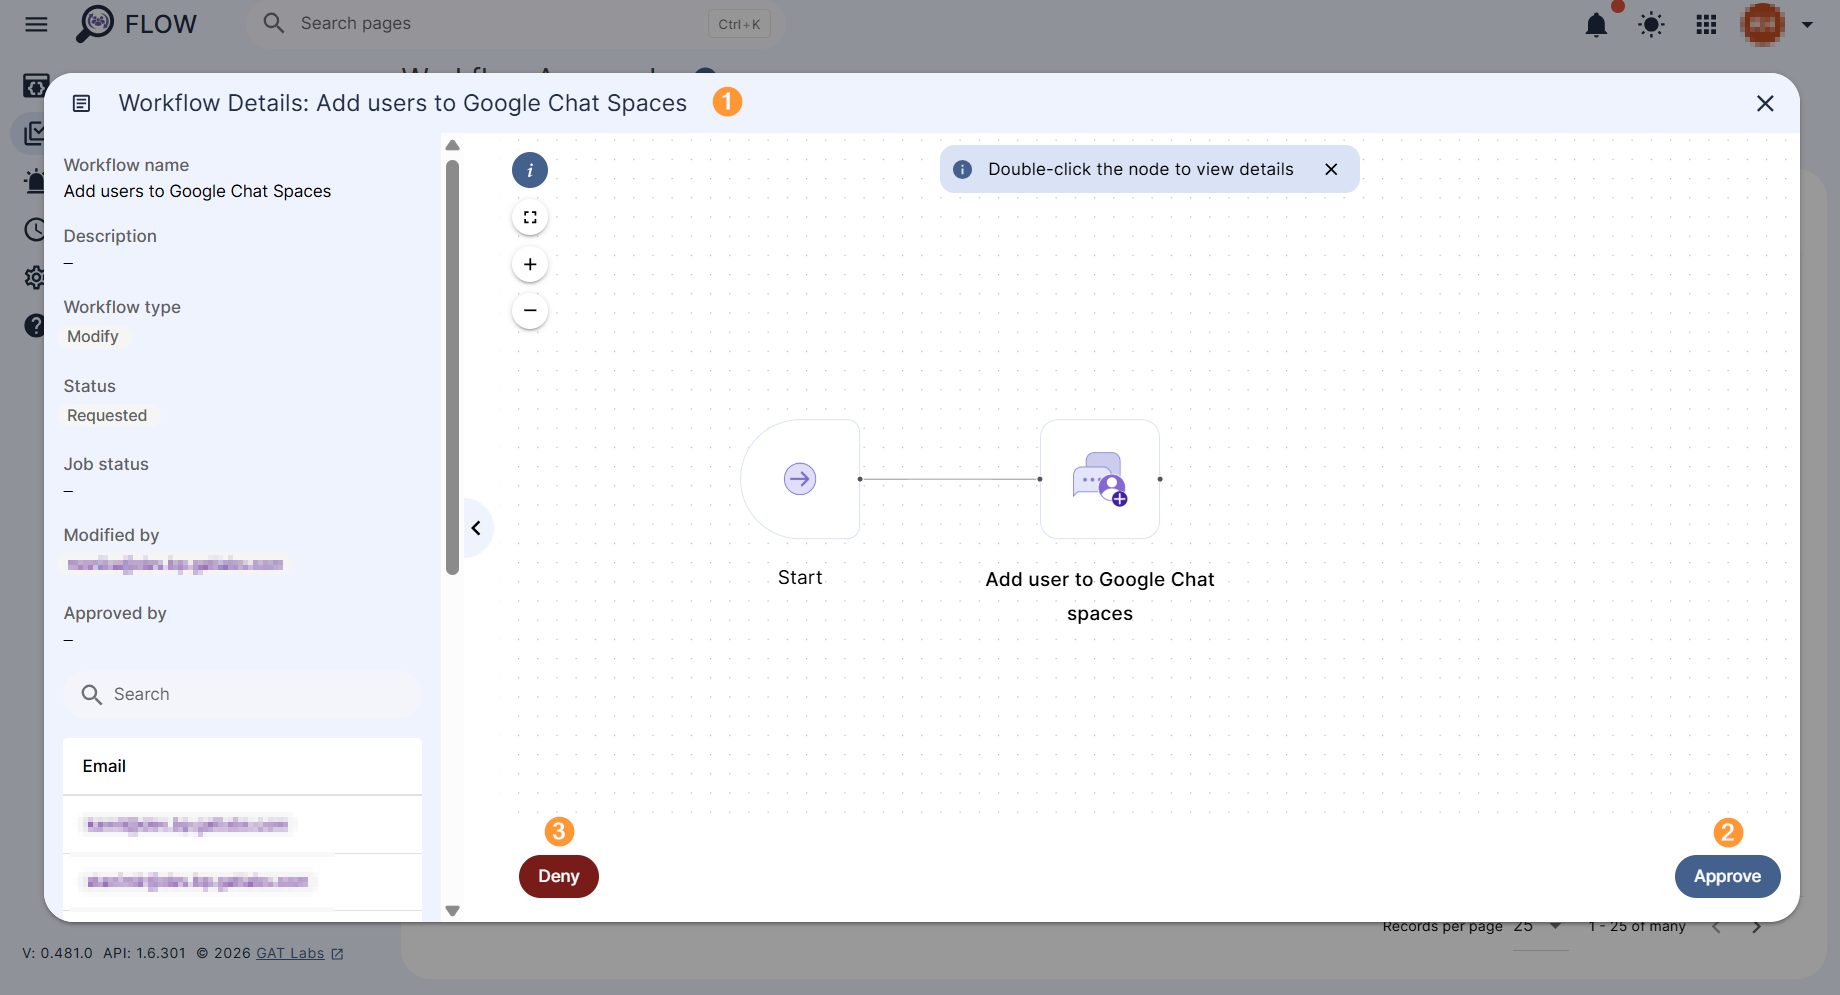
Task: Click the FLOW logo icon
Action: tap(96, 23)
